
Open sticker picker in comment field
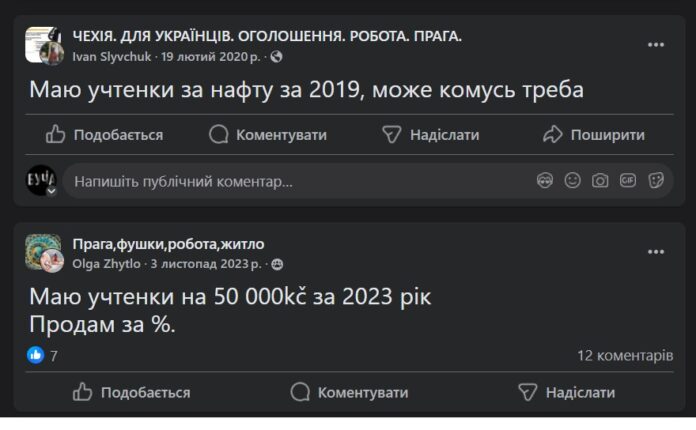656,181
